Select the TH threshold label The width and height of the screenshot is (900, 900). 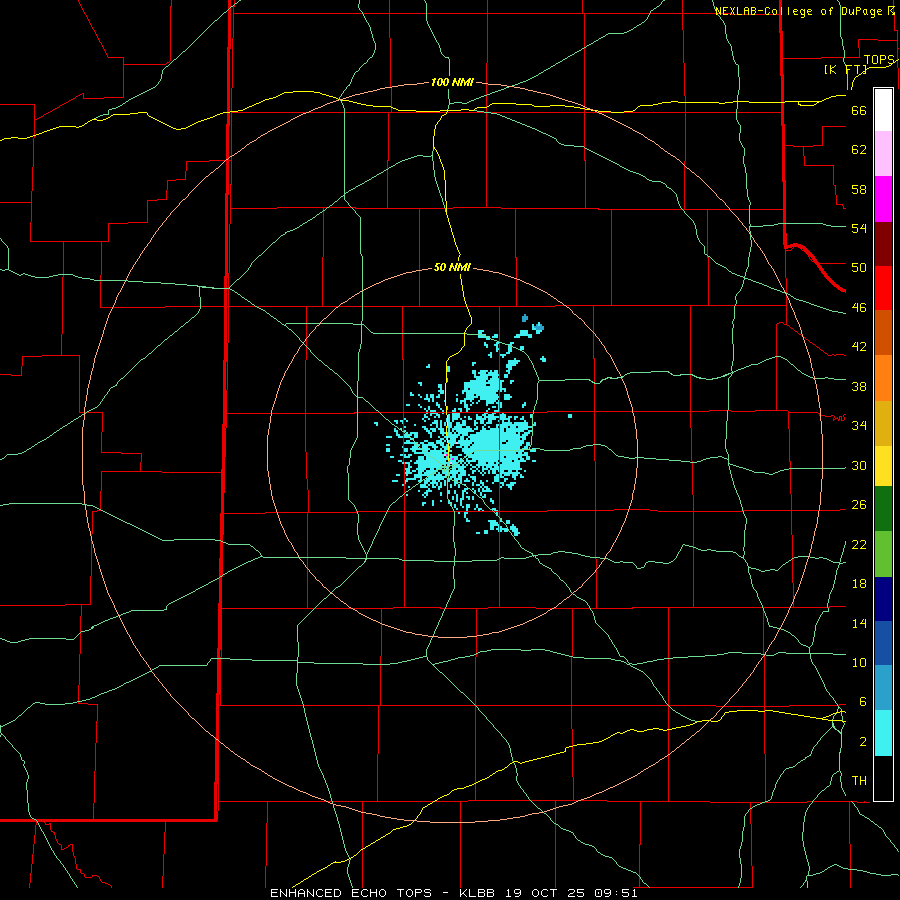click(x=859, y=781)
